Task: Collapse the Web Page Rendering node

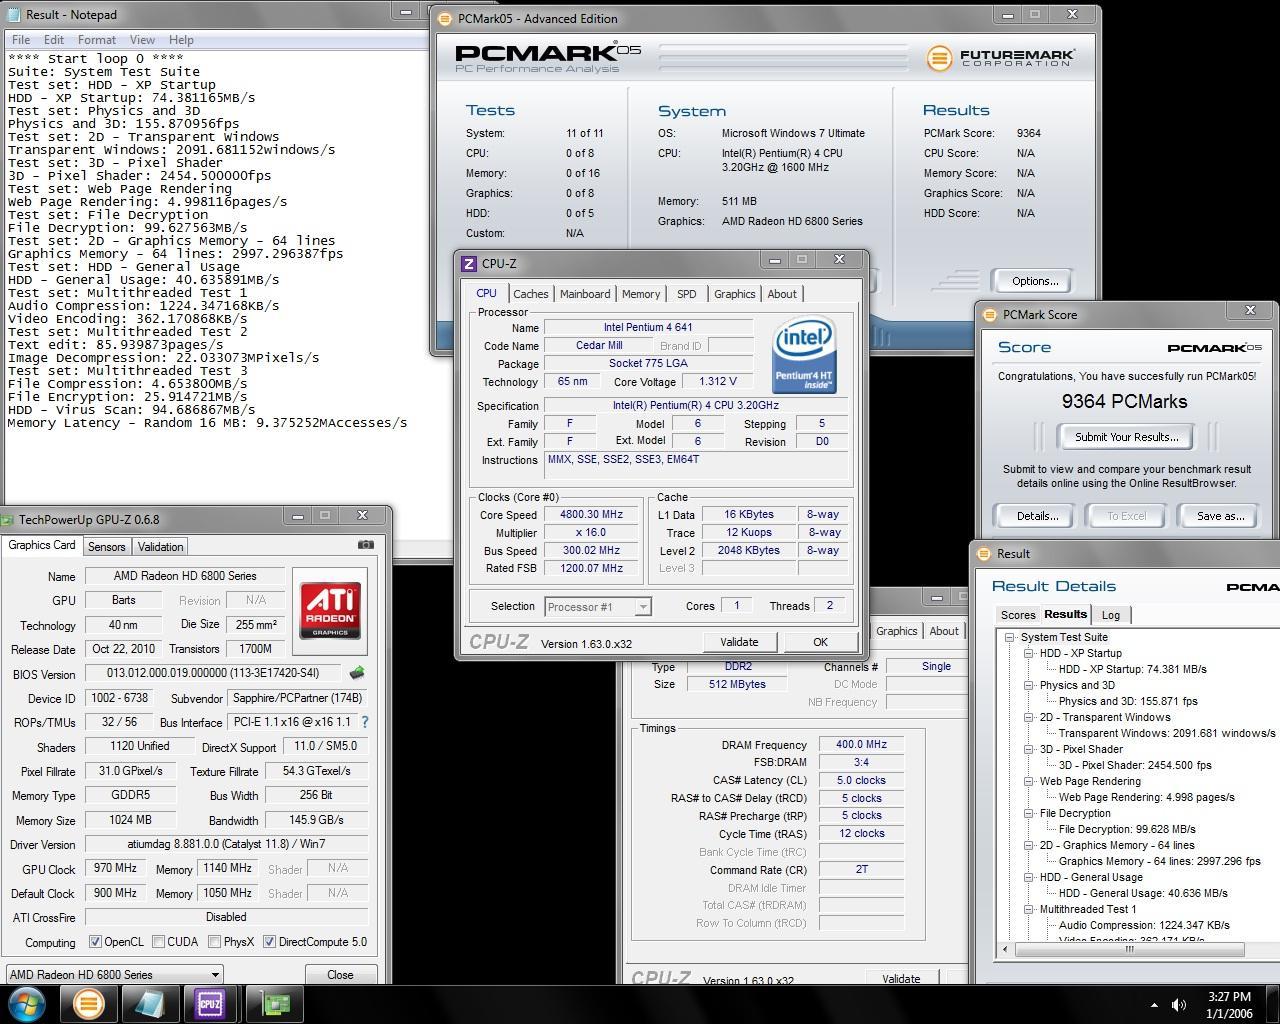Action: coord(1028,781)
